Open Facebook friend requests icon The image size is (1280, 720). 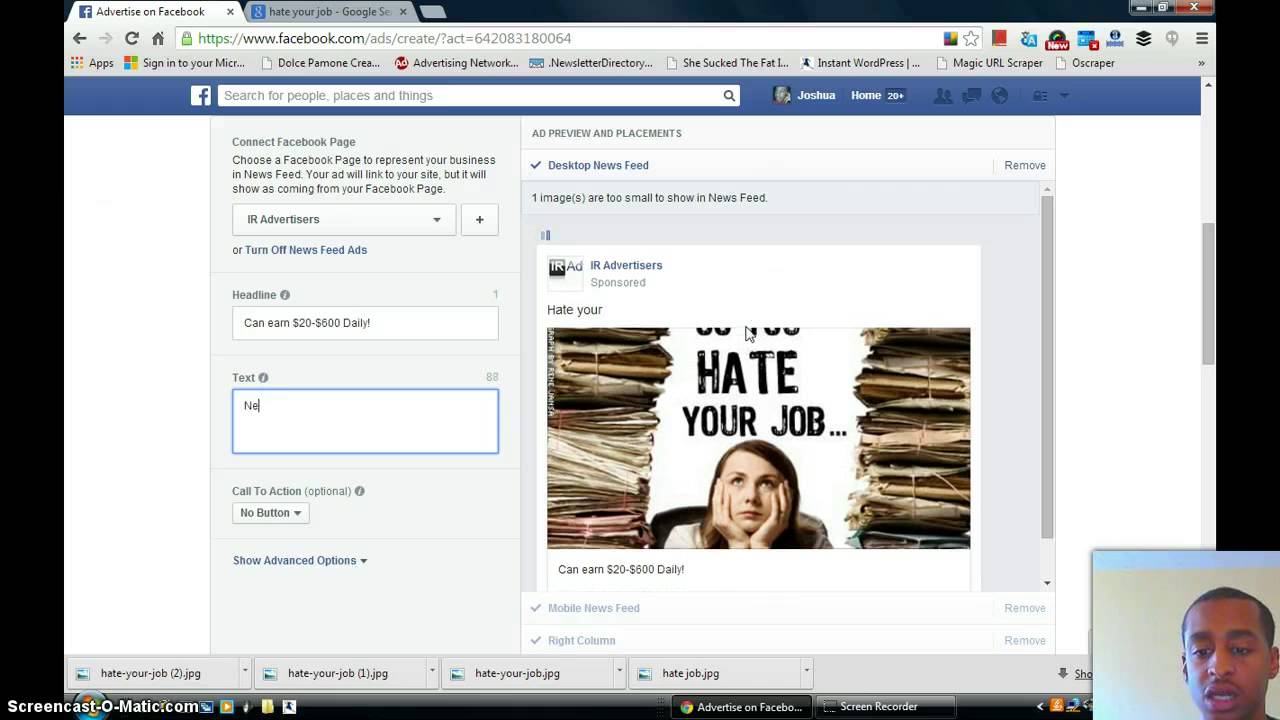tap(942, 95)
